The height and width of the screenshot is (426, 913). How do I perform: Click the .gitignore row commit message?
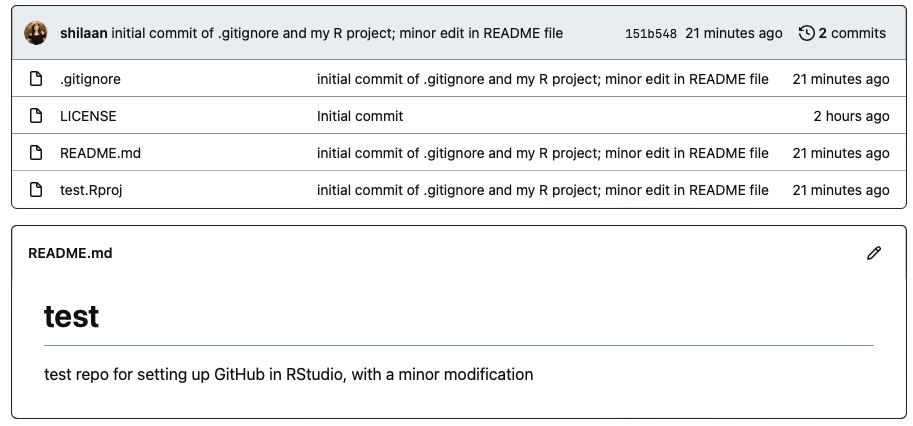542,79
